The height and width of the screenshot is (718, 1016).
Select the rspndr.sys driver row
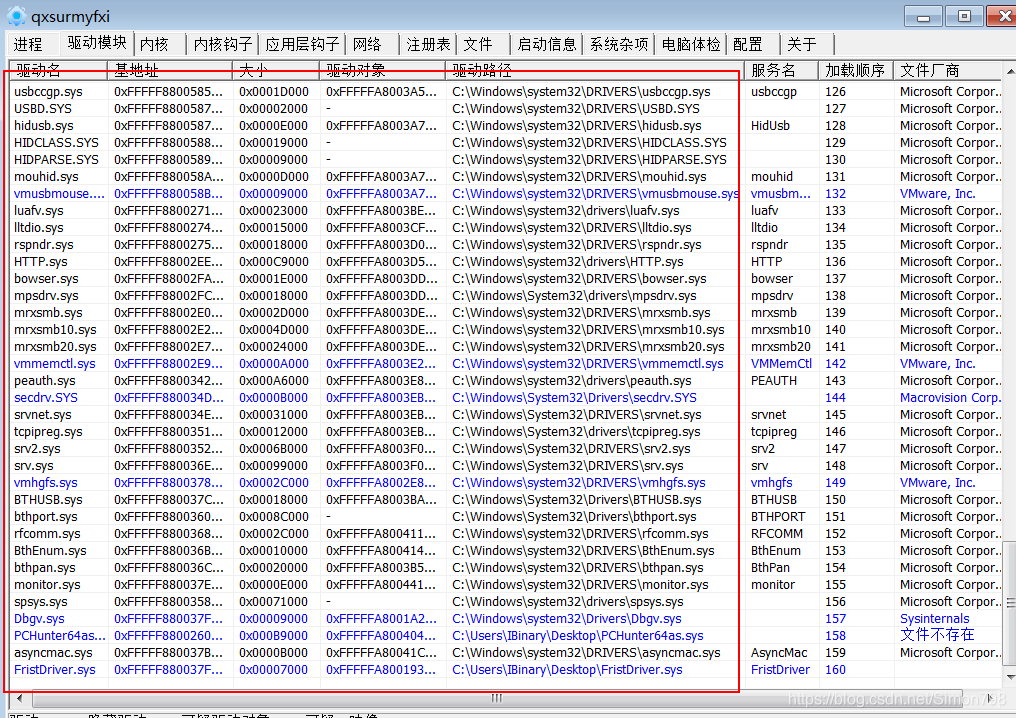click(507, 244)
